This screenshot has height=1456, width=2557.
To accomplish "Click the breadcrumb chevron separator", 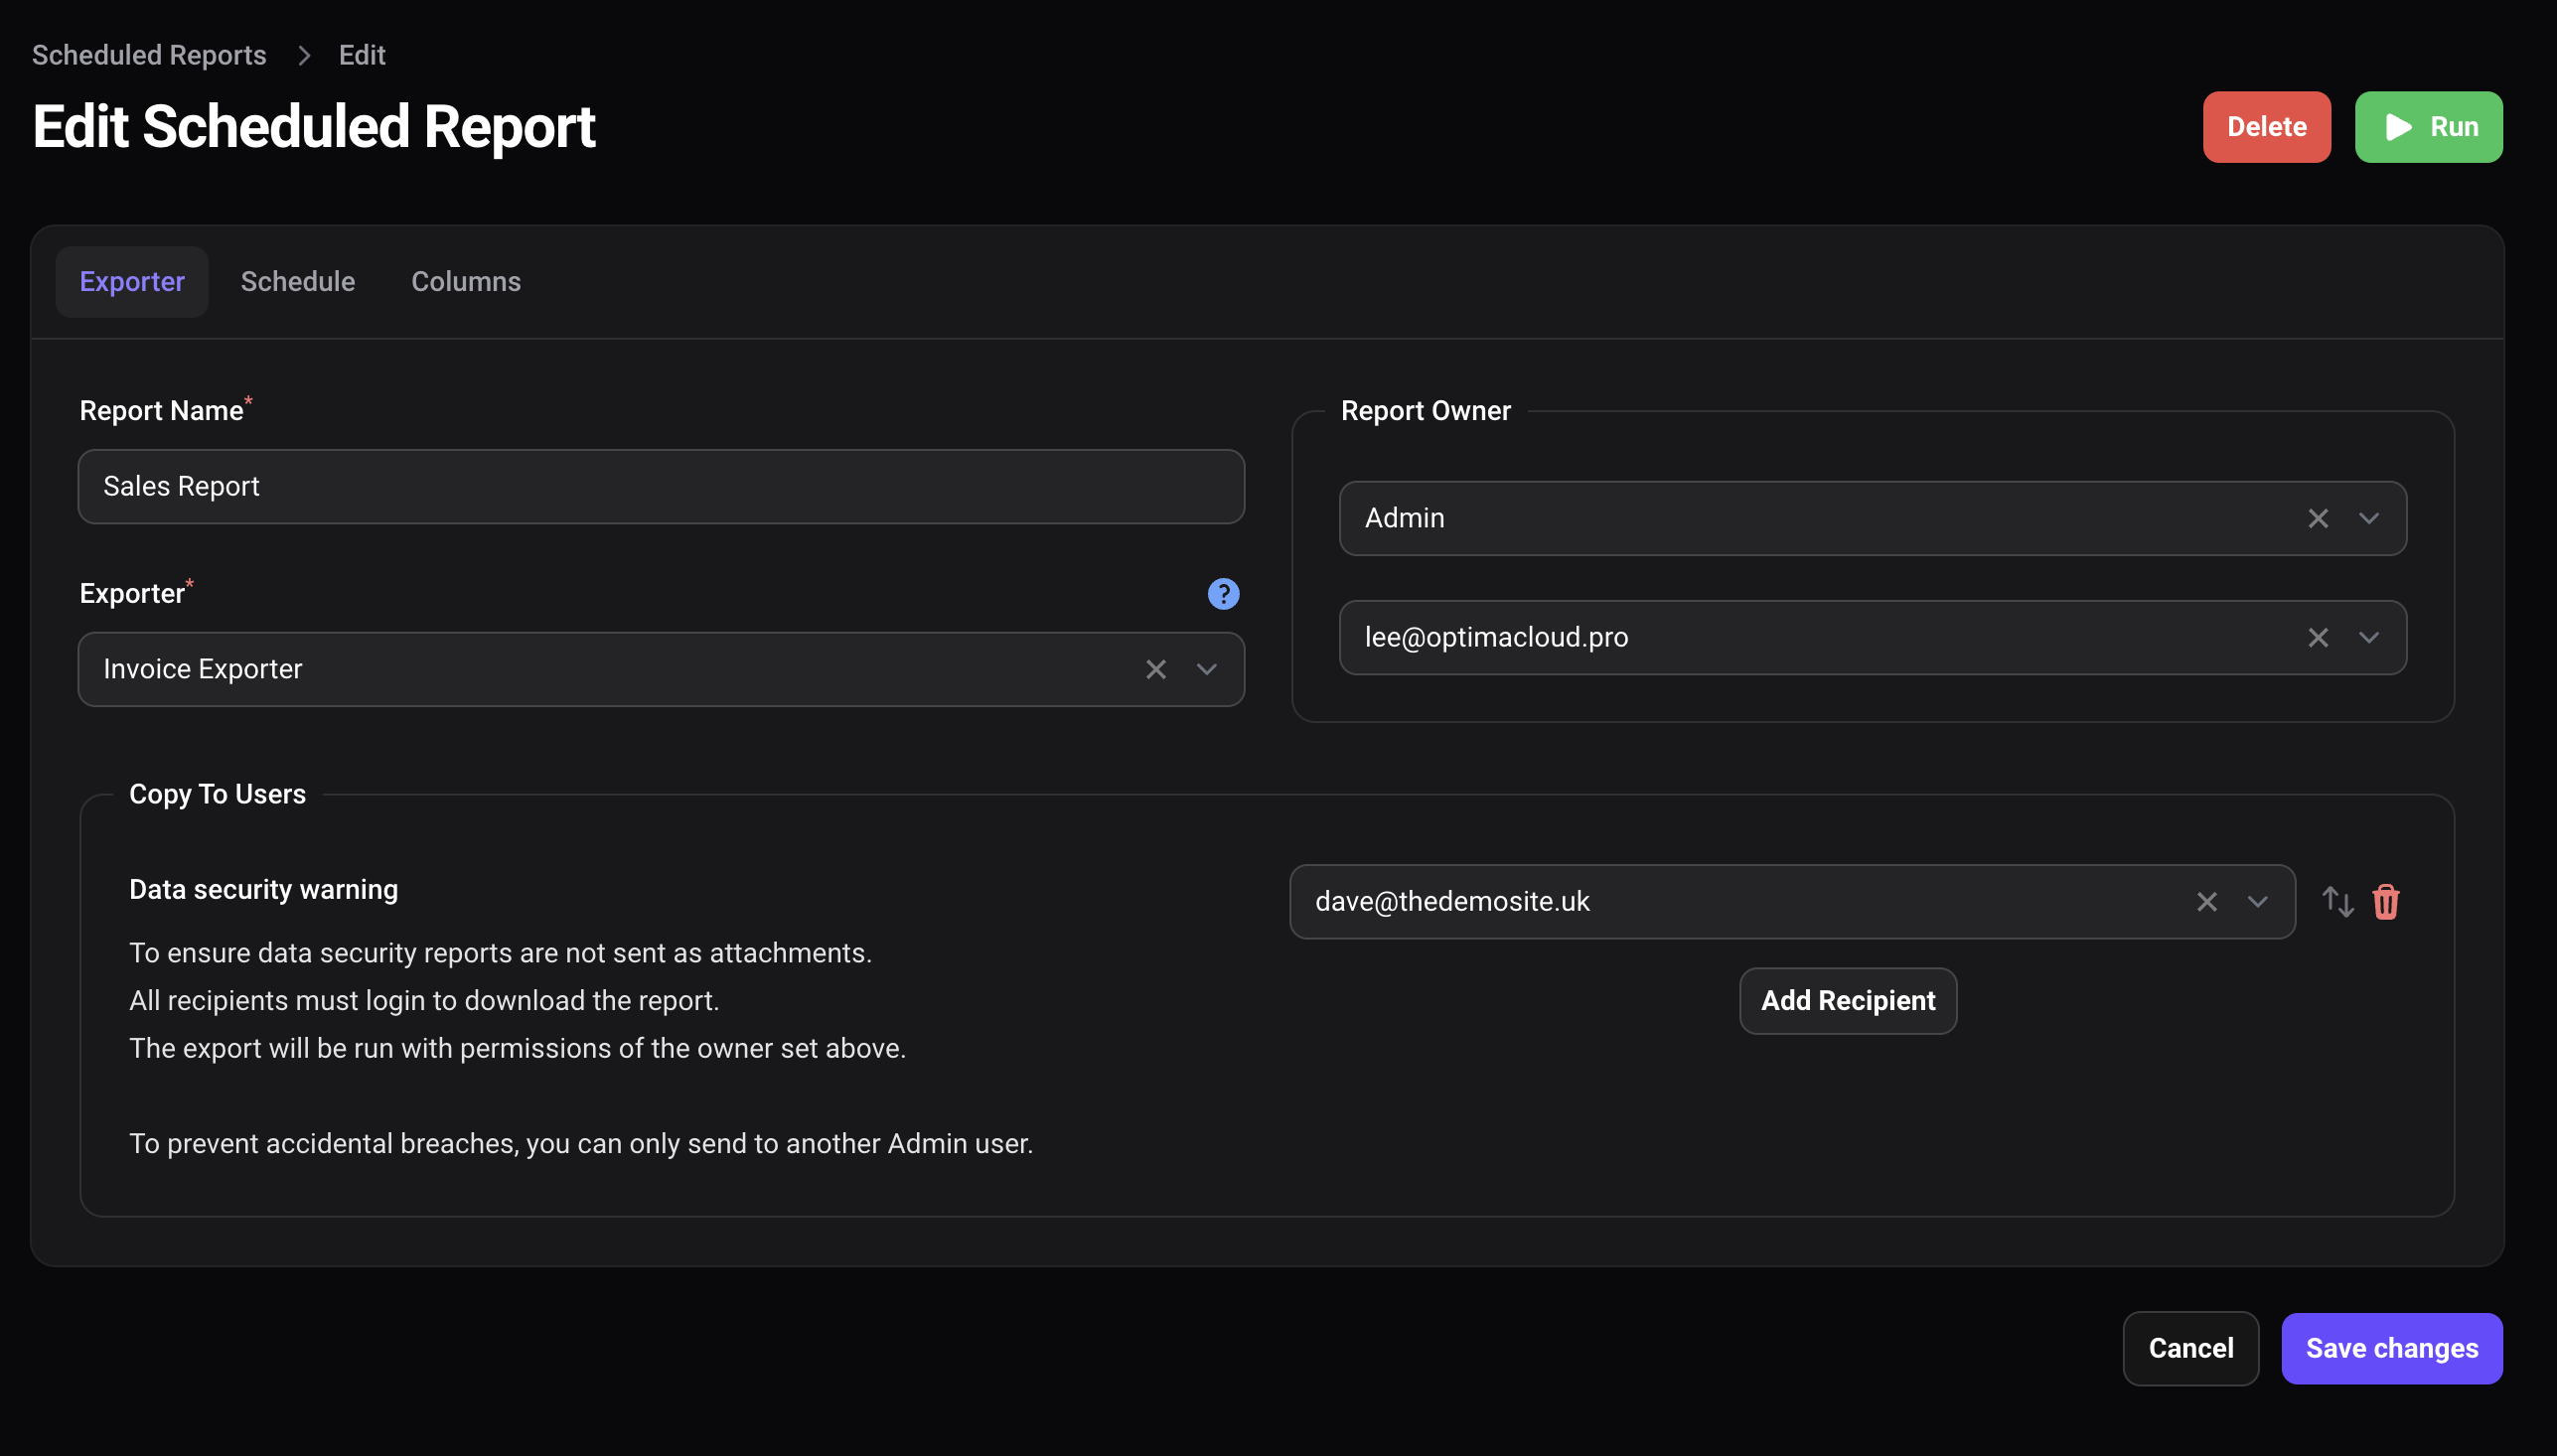I will (304, 55).
